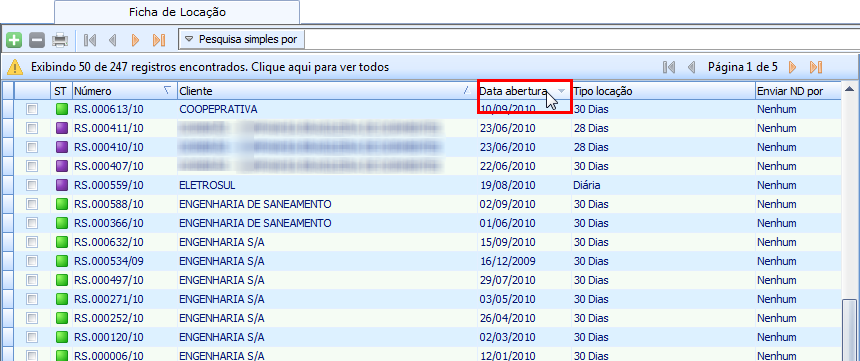Select the Ficha de Locação tab
This screenshot has height=361, width=860.
pyautogui.click(x=177, y=12)
